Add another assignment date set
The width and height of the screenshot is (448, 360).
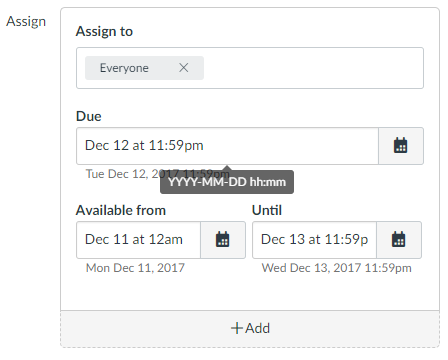click(x=250, y=329)
